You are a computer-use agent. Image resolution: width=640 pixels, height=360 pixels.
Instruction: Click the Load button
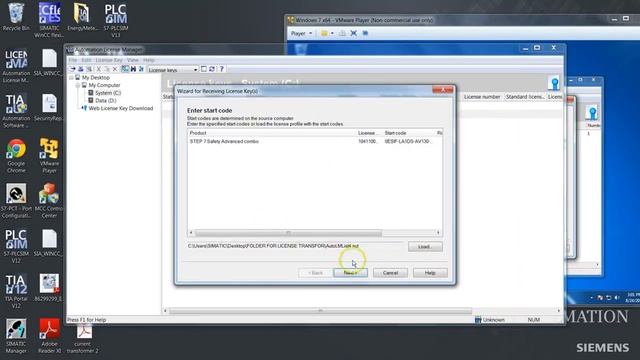[425, 247]
